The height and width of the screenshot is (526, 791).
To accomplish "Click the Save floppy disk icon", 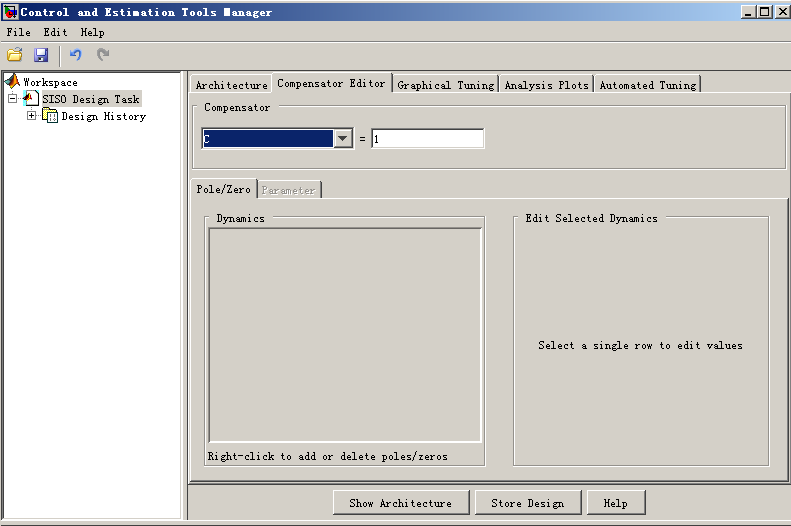I will point(41,54).
